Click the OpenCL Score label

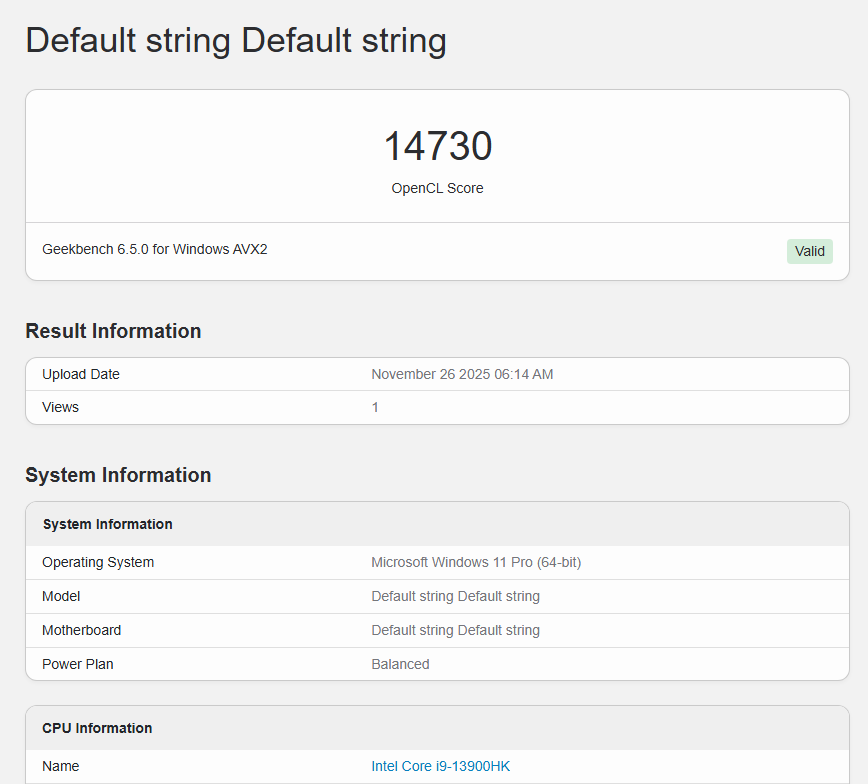(437, 188)
